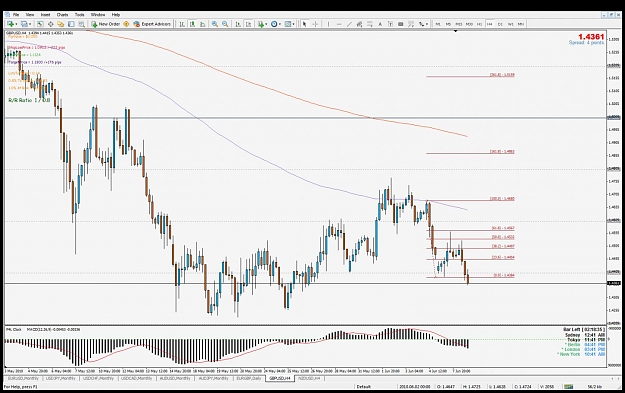Open the Strategy Tester icon
This screenshot has height=393, width=625.
81,24
